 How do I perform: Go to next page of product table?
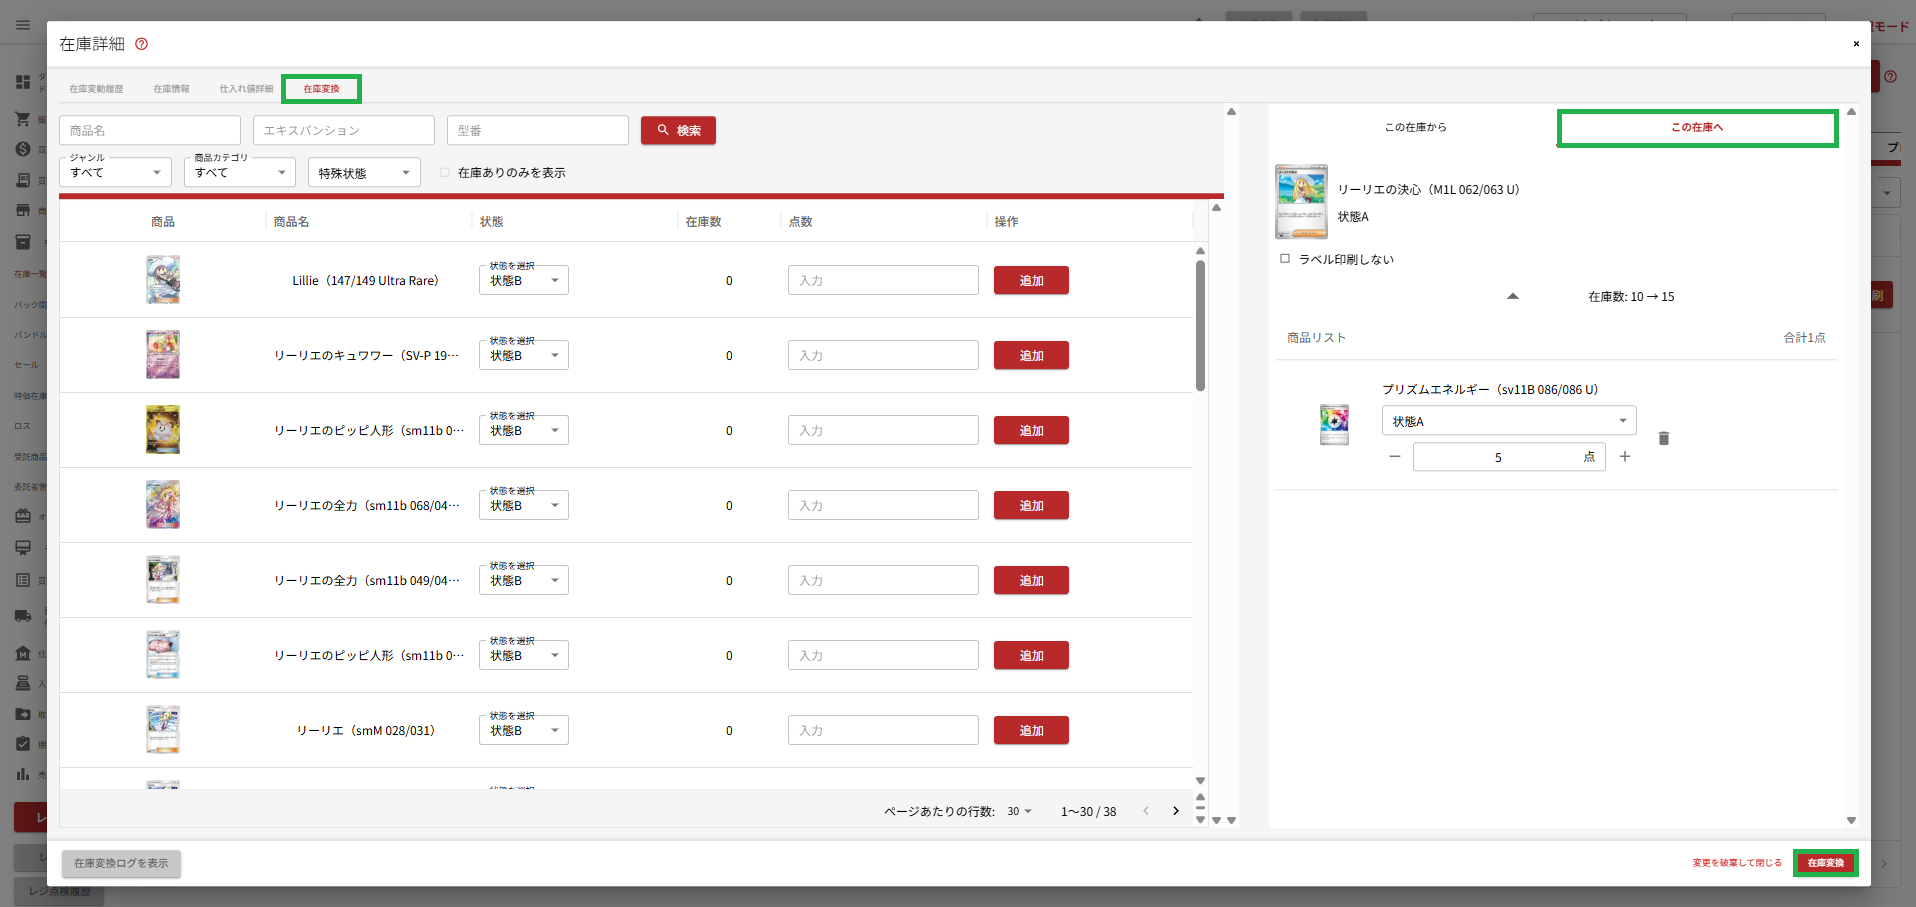[1175, 811]
